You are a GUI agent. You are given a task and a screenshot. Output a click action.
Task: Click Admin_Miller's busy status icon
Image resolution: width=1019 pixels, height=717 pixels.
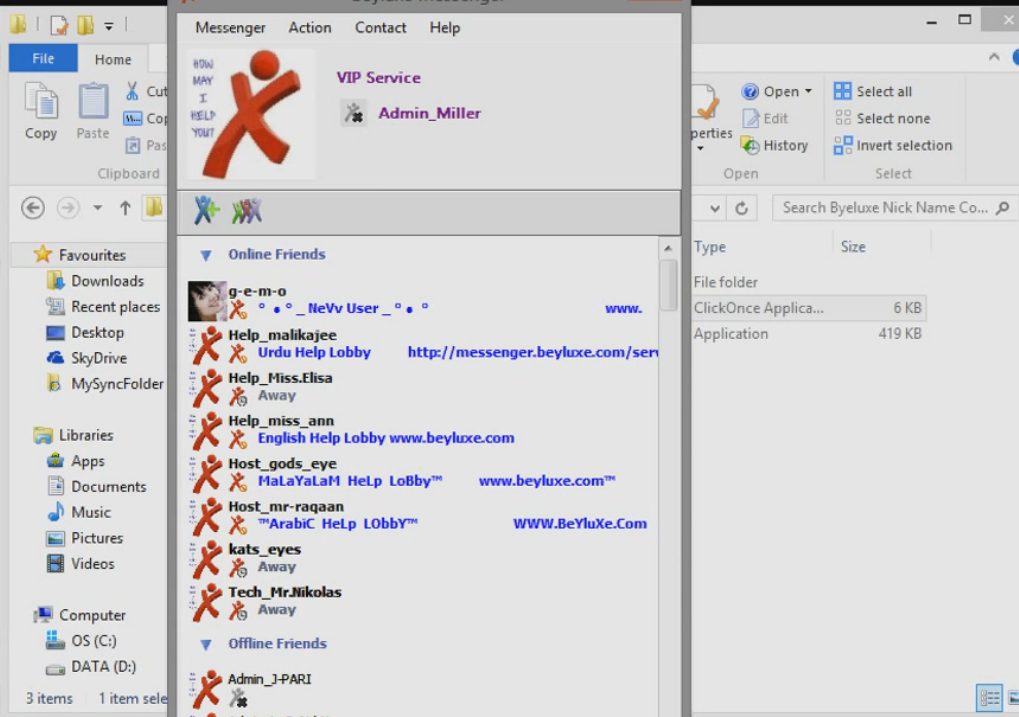pos(355,113)
